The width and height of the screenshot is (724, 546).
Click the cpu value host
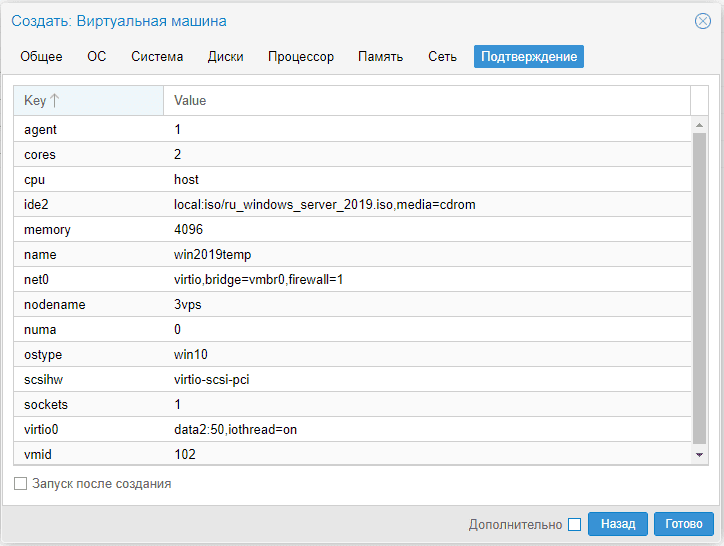(x=186, y=179)
